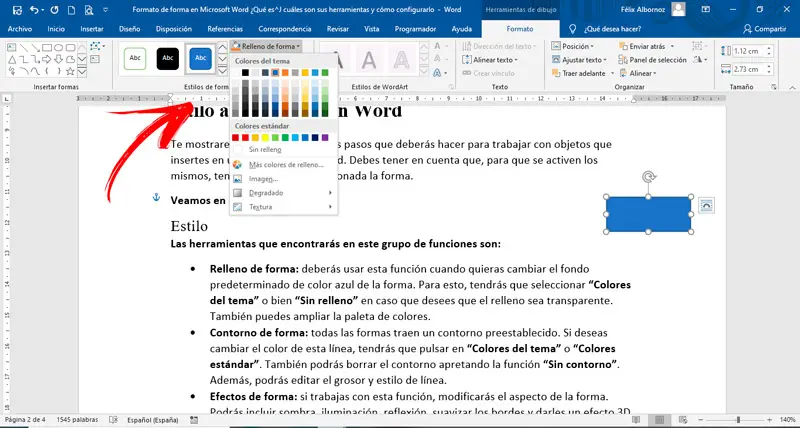The height and width of the screenshot is (428, 800).
Task: Open the Customize Quick Access Toolbar arrow
Action: click(x=106, y=10)
